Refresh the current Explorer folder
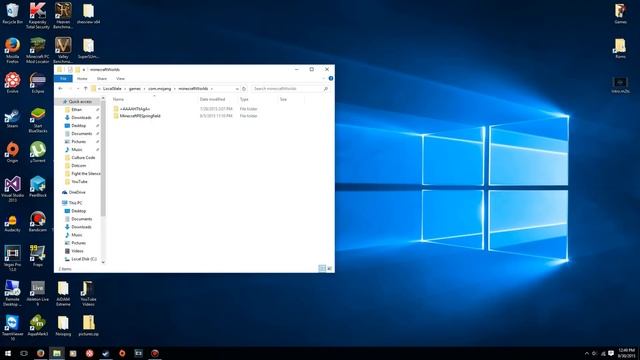This screenshot has height=360, width=640. click(244, 89)
